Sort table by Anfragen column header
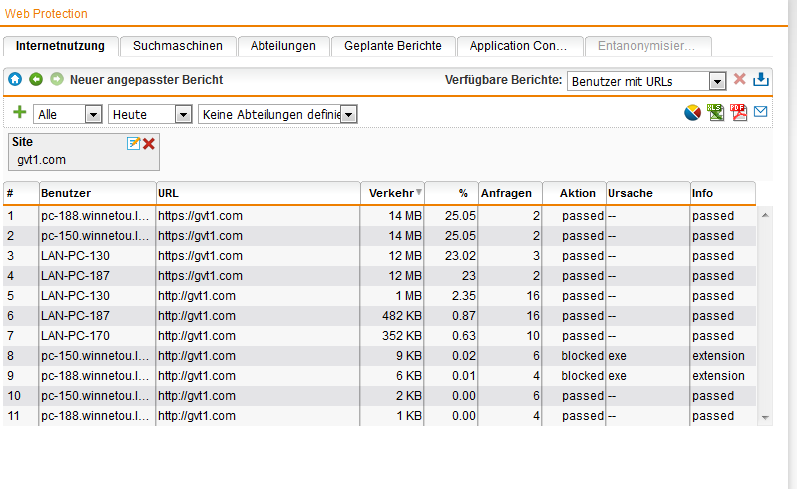 pyautogui.click(x=510, y=193)
